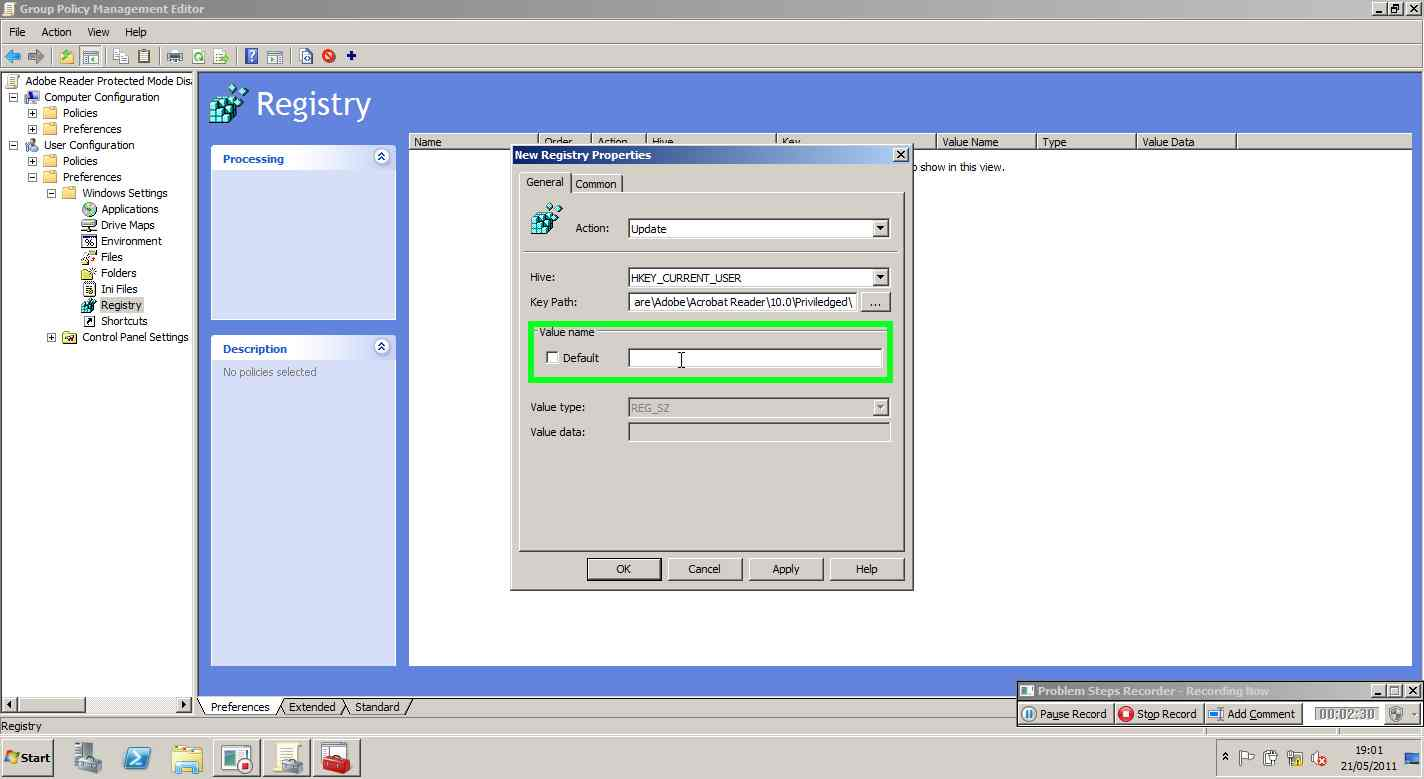
Task: Select Drive Maps in the tree
Action: coord(127,225)
